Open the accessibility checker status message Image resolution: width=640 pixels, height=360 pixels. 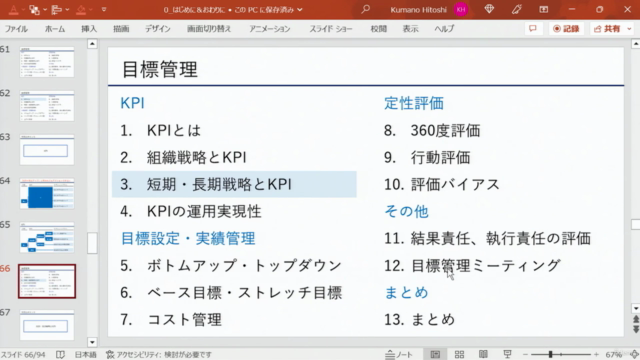point(159,355)
